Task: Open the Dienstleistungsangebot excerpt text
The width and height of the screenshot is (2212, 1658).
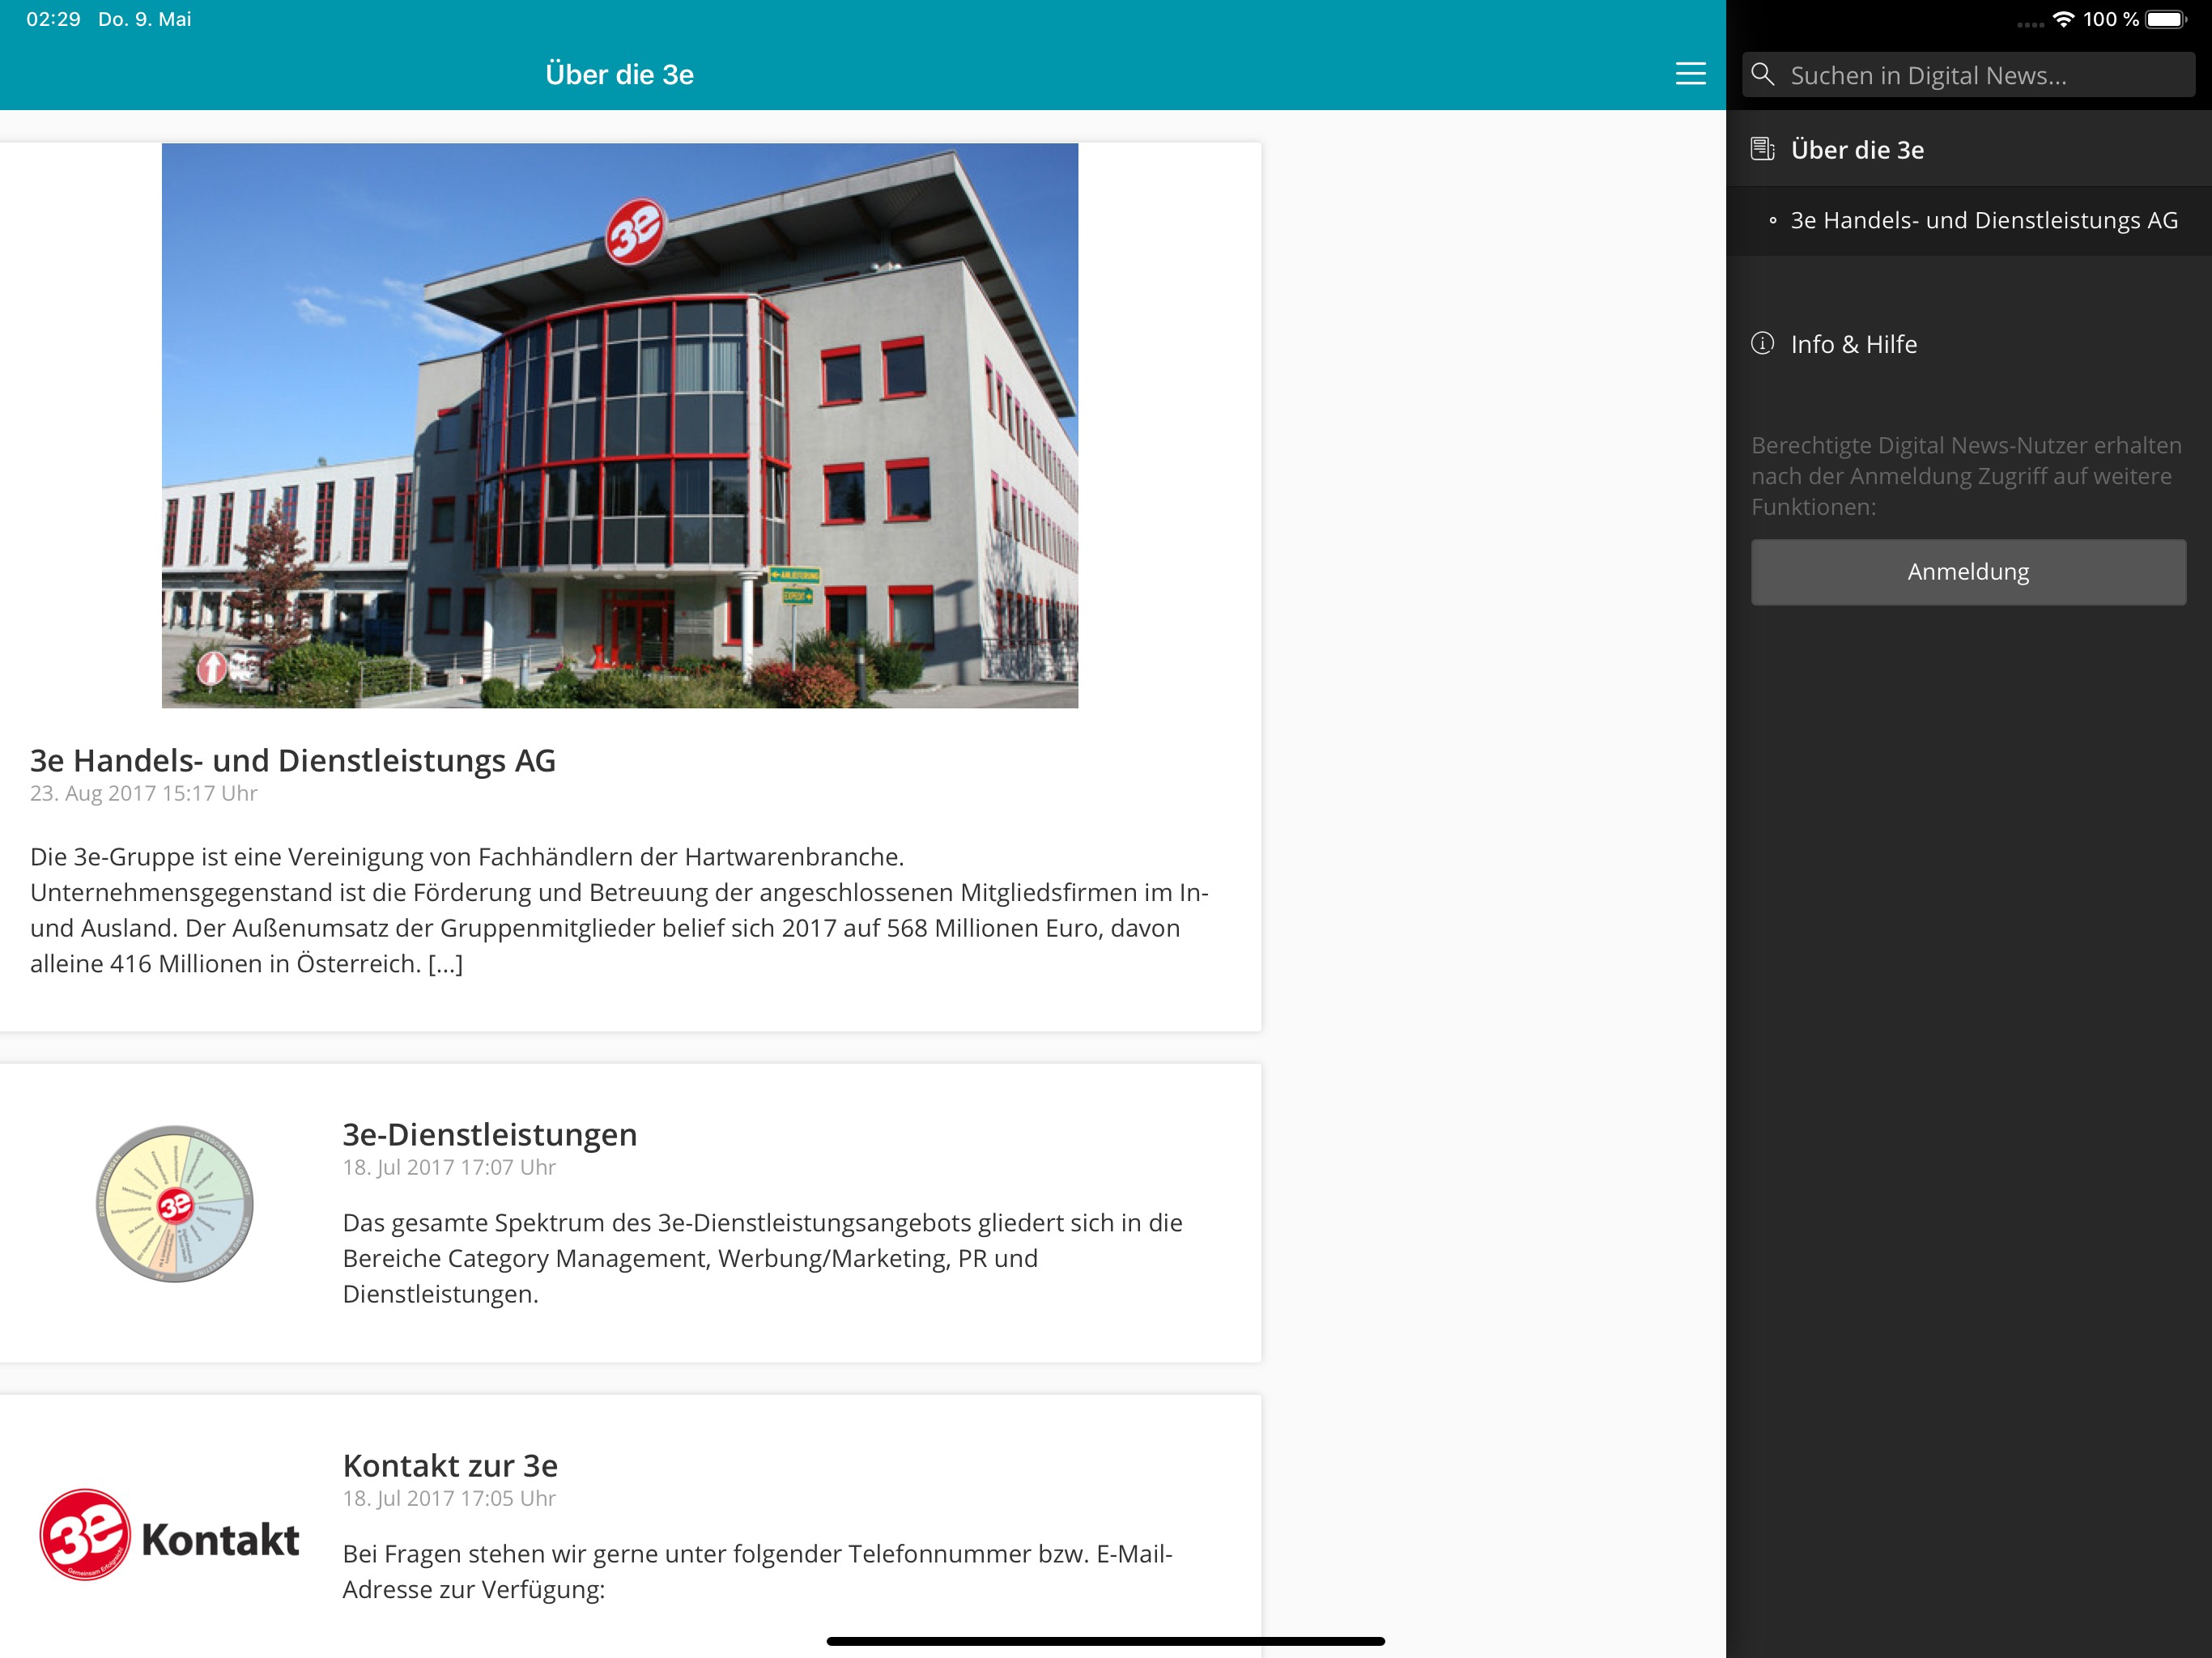Action: pos(763,1258)
